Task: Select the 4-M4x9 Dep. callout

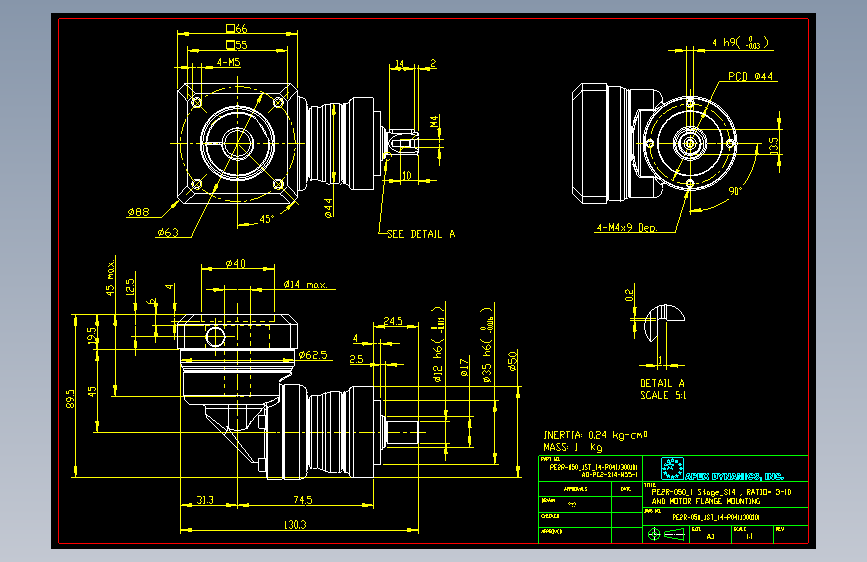Action: click(626, 227)
